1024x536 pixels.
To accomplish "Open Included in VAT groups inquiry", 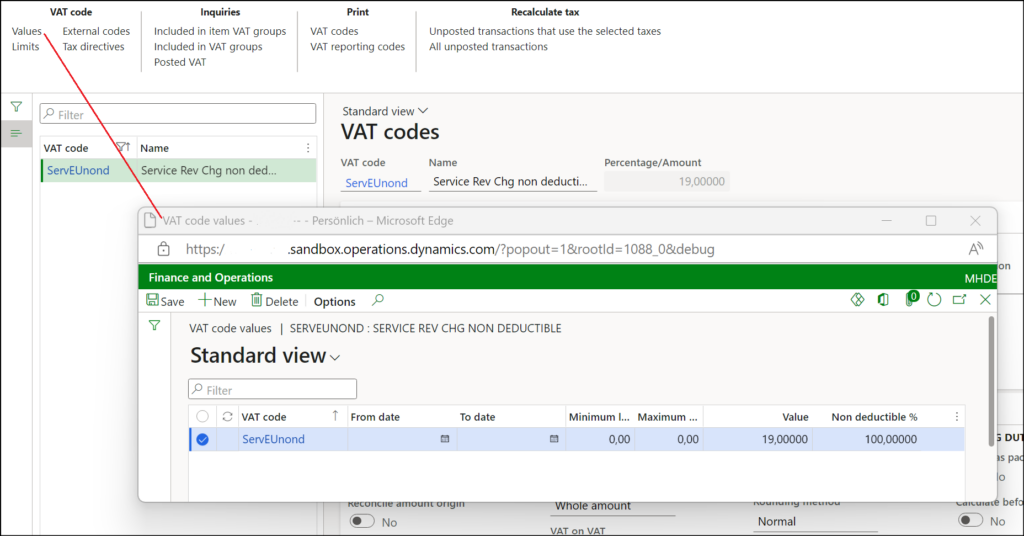I will (208, 46).
